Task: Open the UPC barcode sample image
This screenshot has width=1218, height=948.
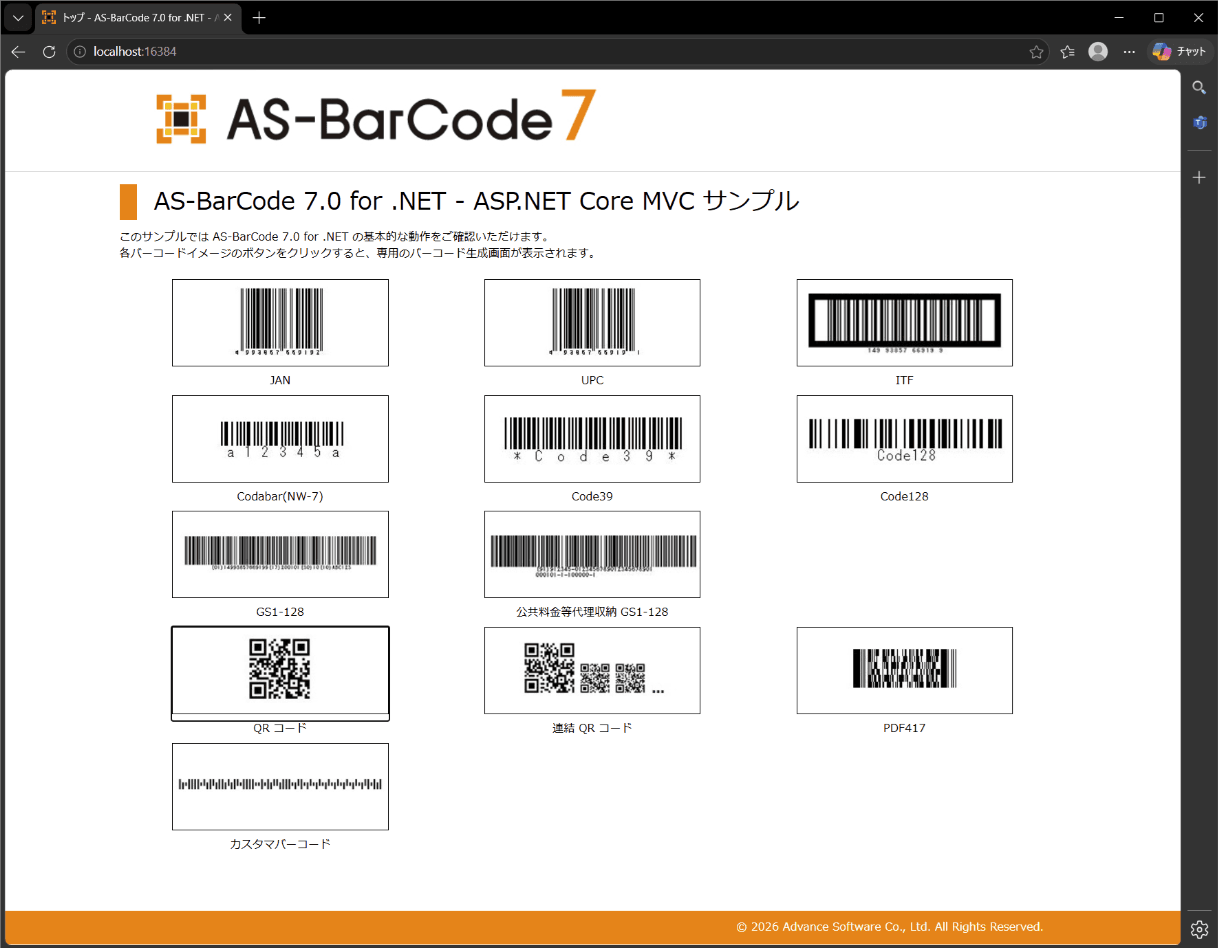Action: point(592,323)
